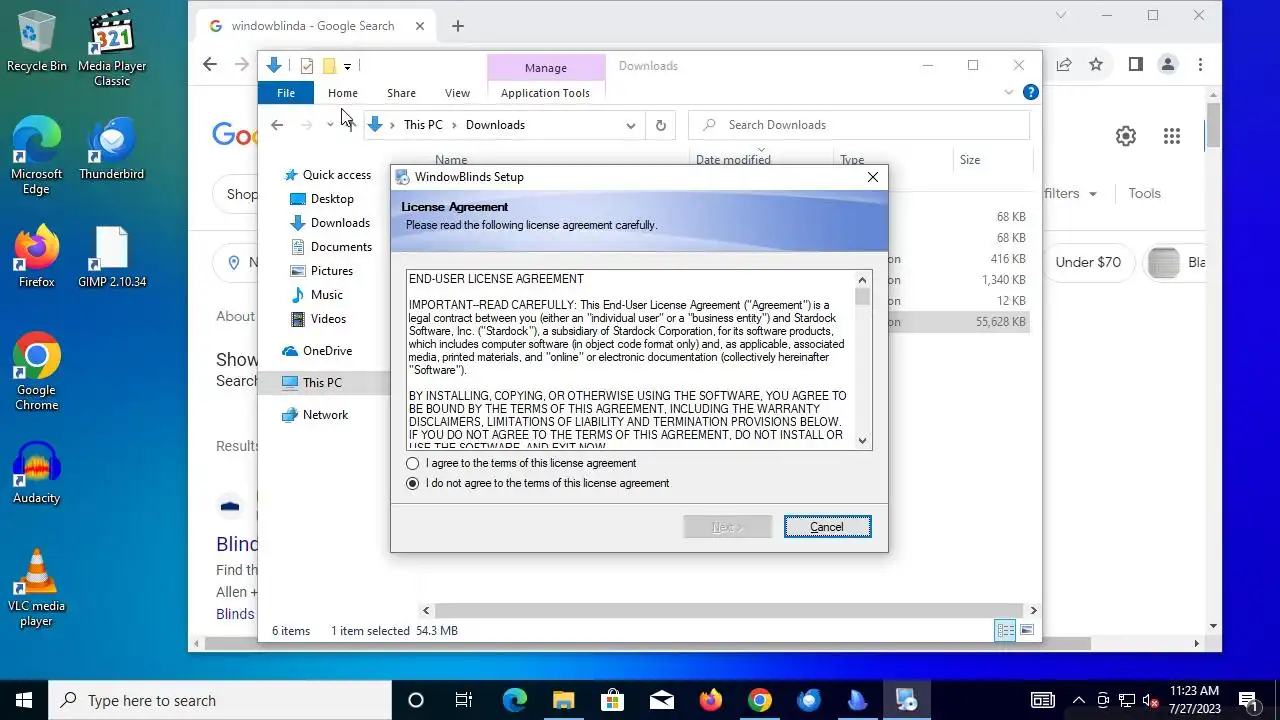Open the notification center icon
Viewport: 1280px width, 720px height.
click(1248, 700)
